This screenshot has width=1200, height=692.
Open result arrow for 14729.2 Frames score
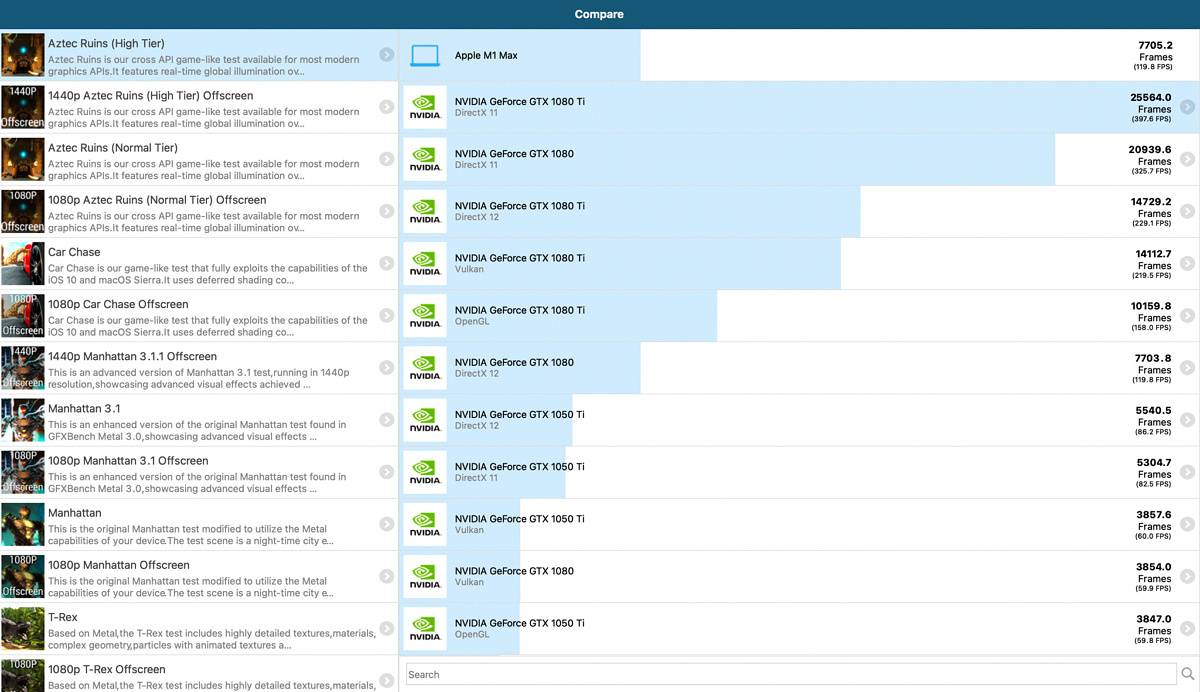(1187, 211)
